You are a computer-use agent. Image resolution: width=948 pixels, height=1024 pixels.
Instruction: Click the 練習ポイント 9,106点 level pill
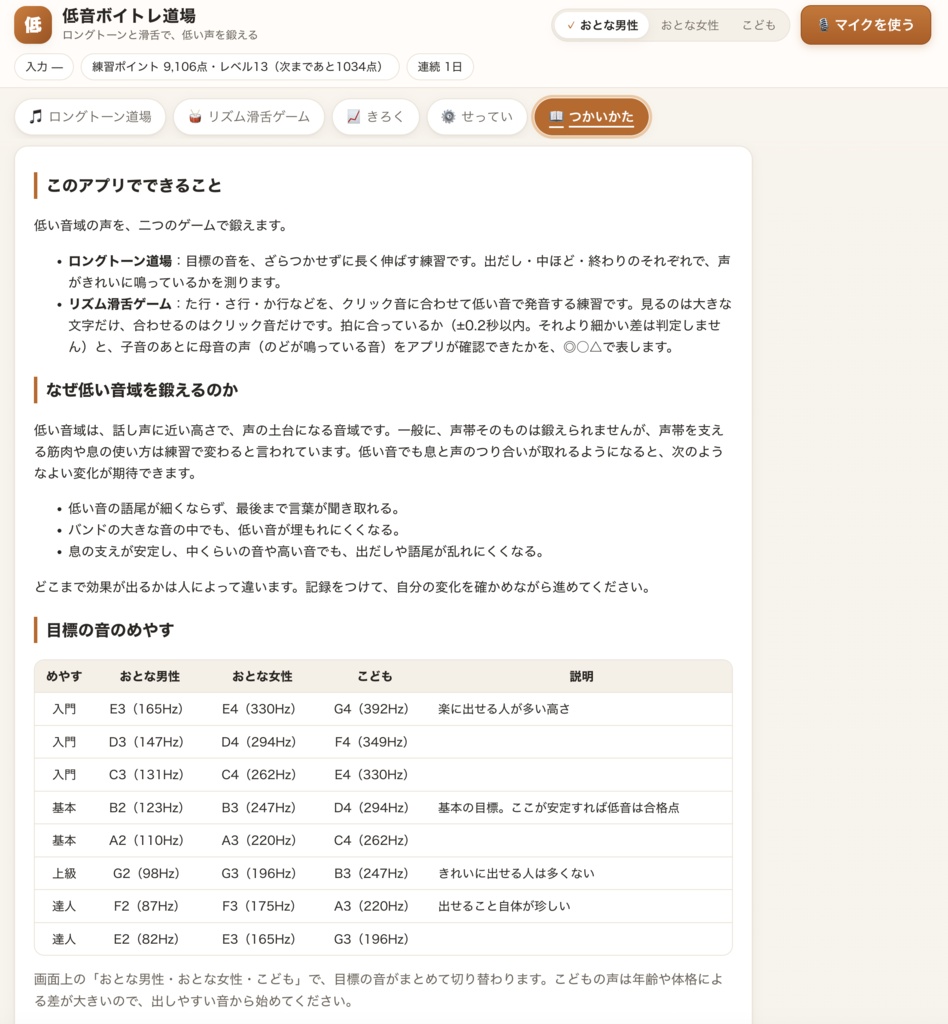point(240,67)
